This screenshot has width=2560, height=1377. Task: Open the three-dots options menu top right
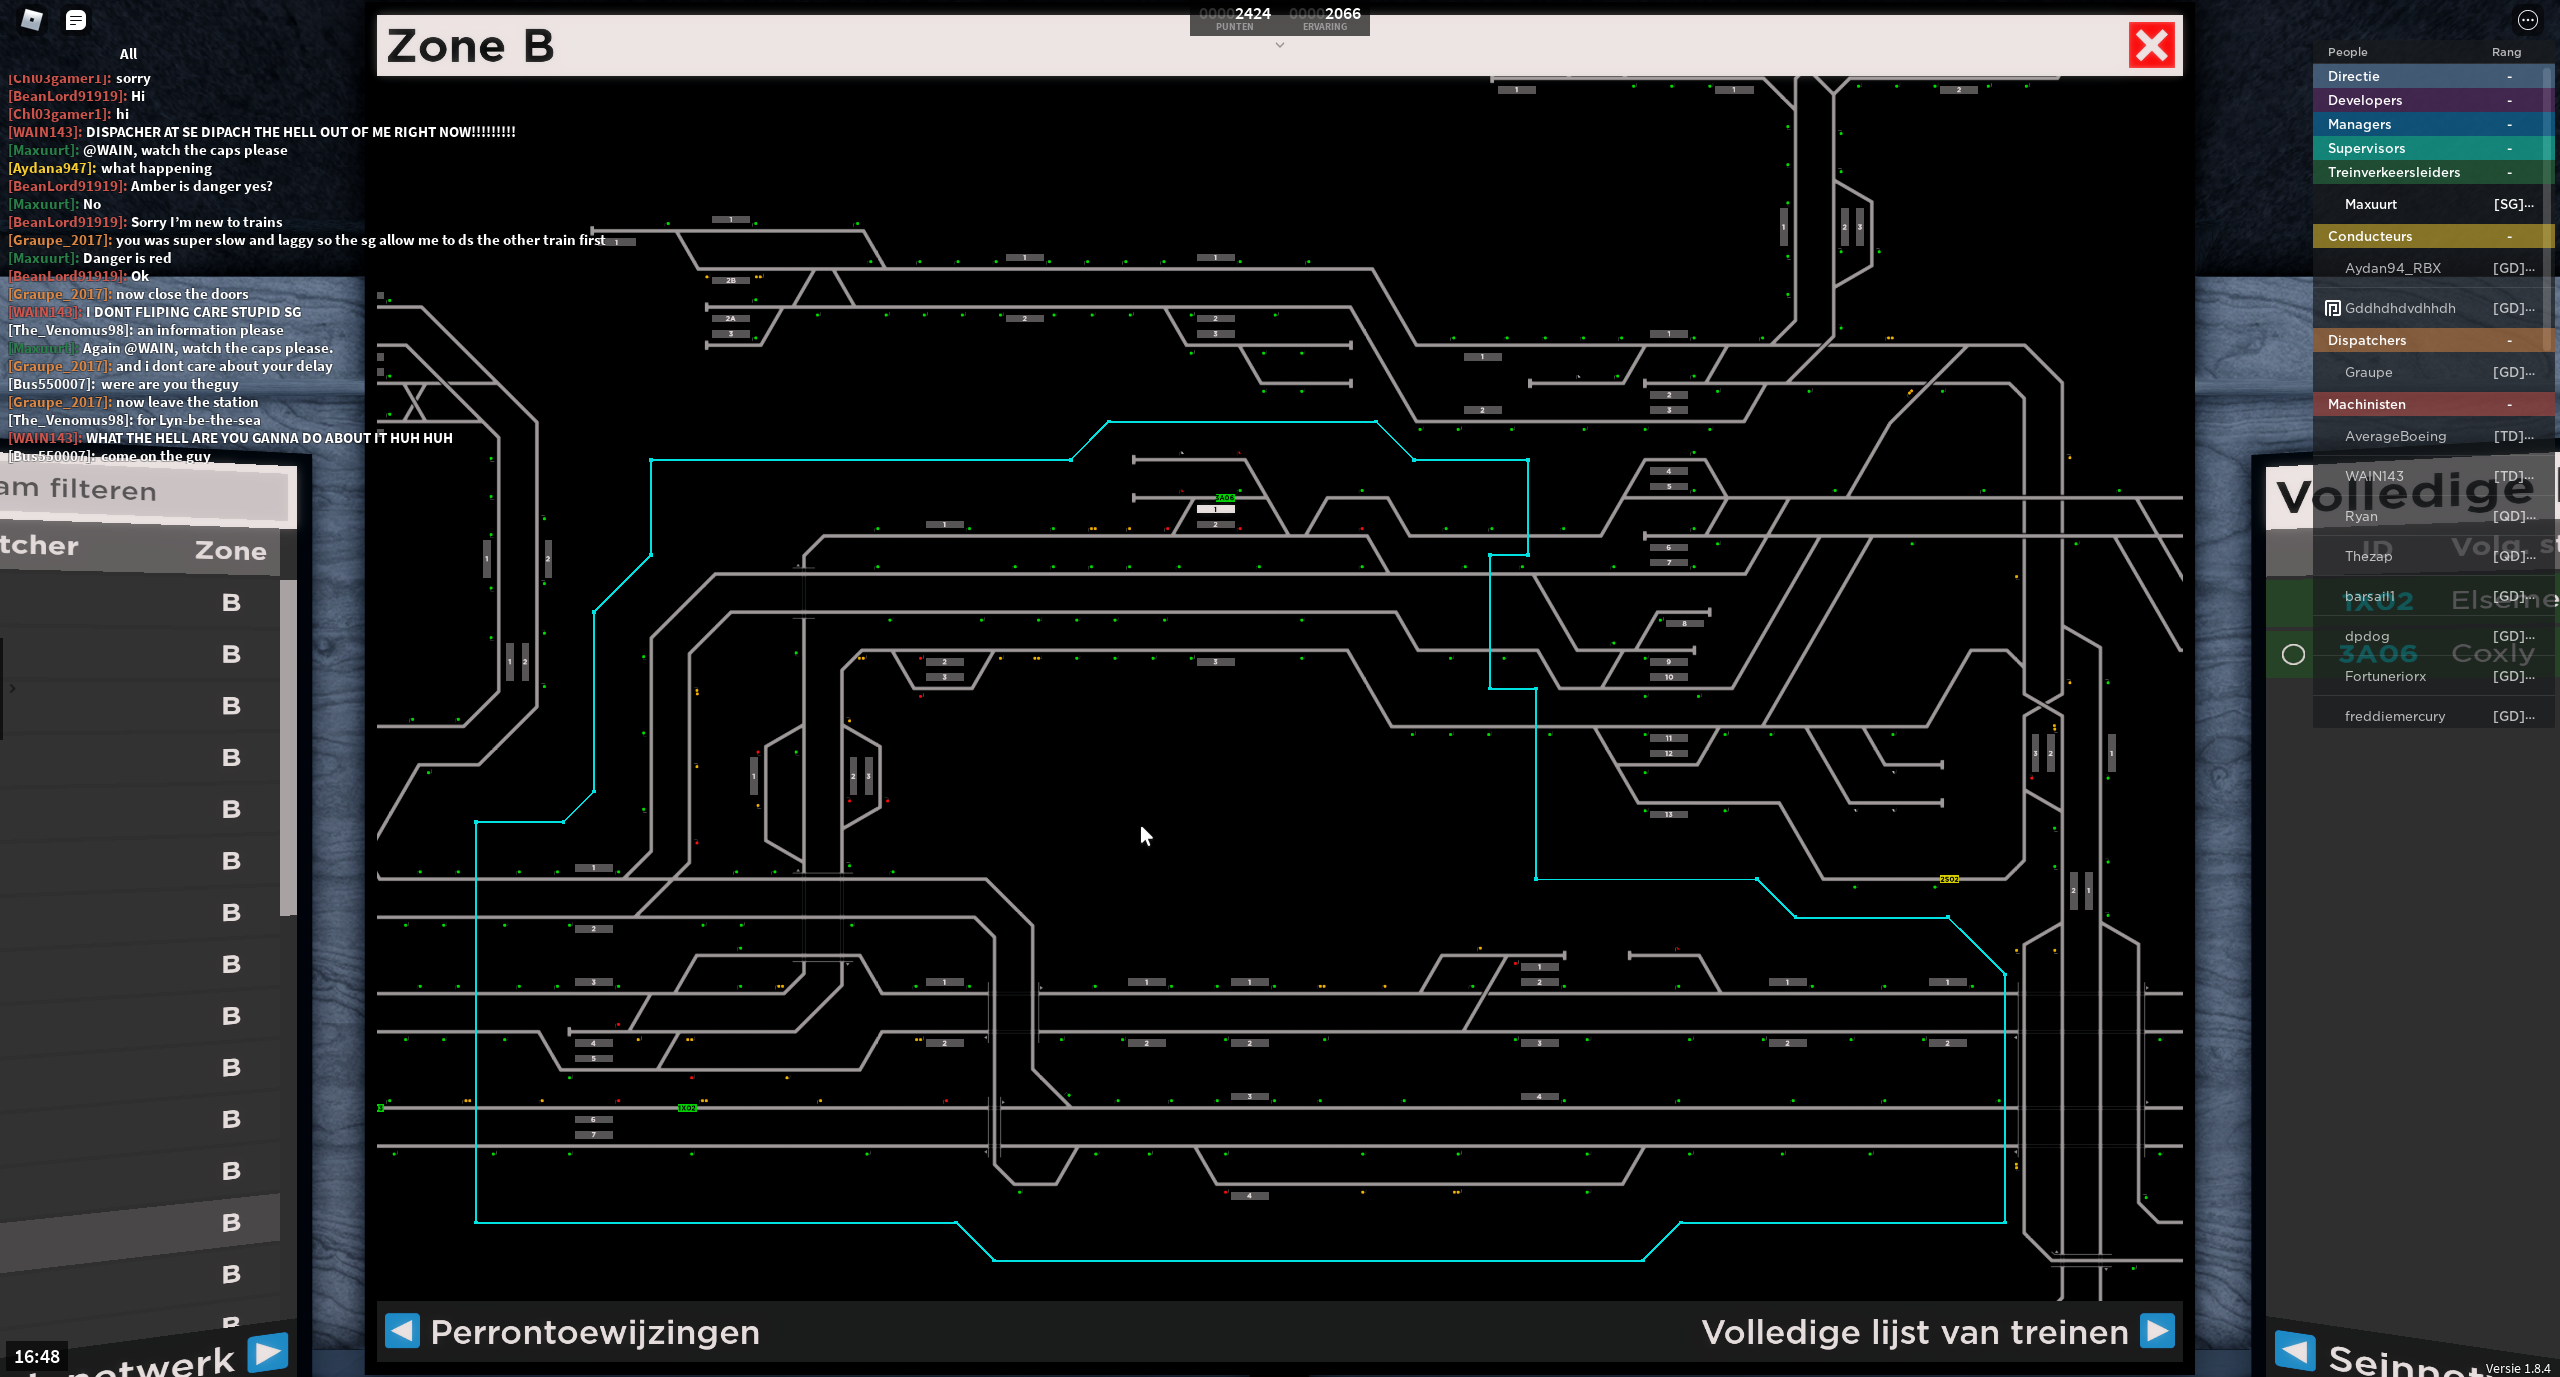[2527, 20]
